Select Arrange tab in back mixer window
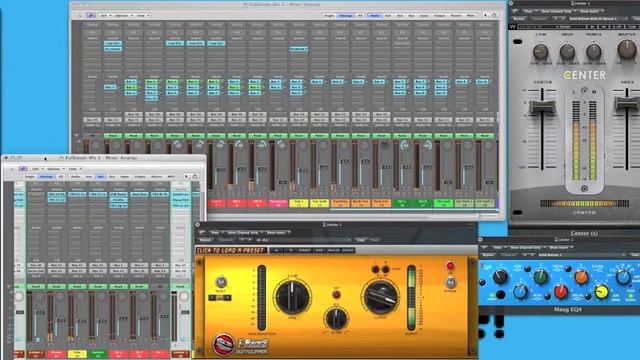Viewport: 640px width, 360px height. click(346, 16)
